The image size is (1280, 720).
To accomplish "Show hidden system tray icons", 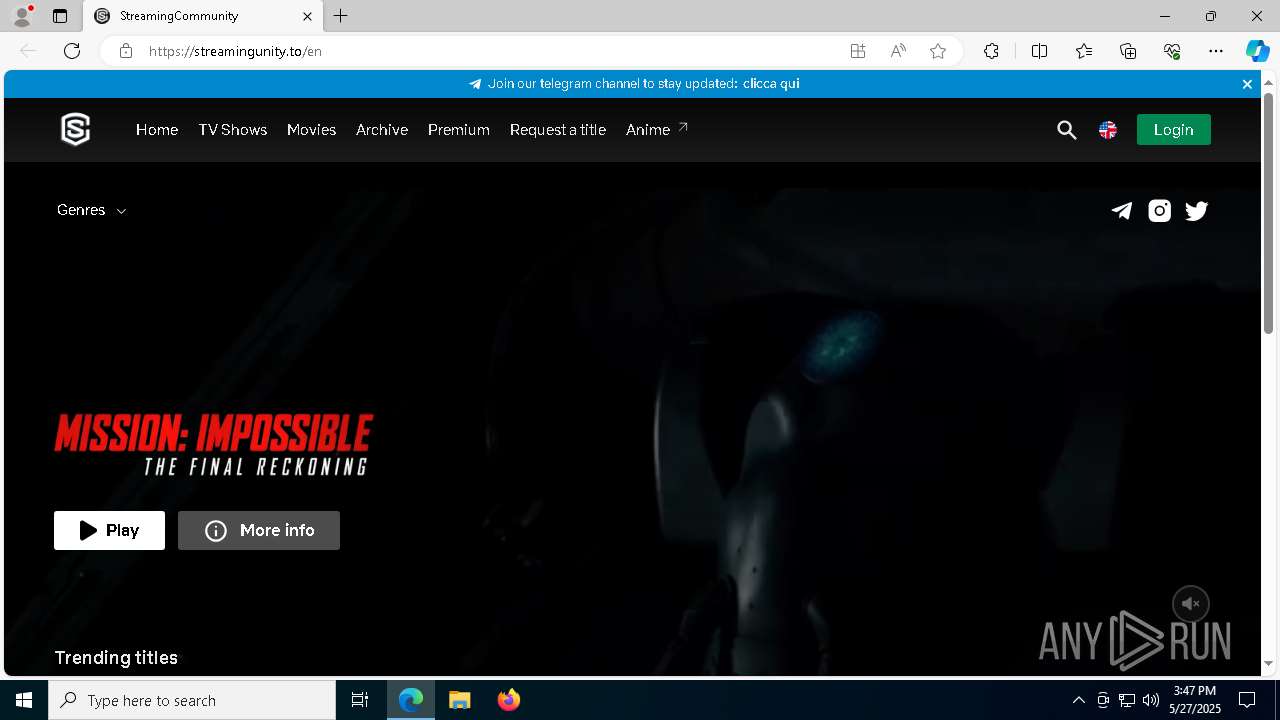I will point(1078,700).
